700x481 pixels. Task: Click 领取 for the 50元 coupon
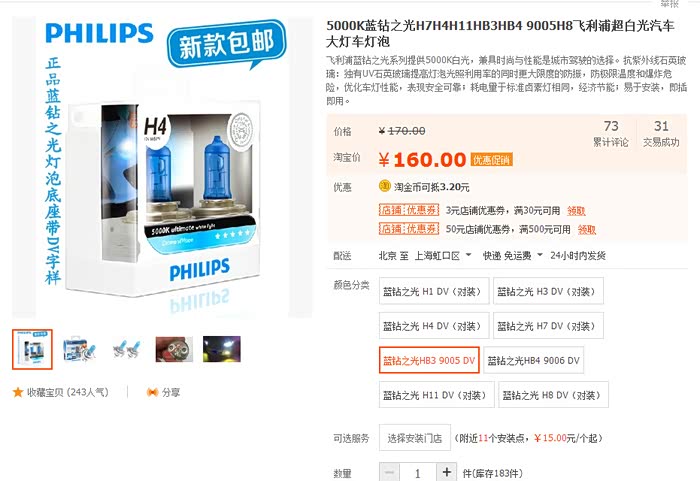point(587,229)
